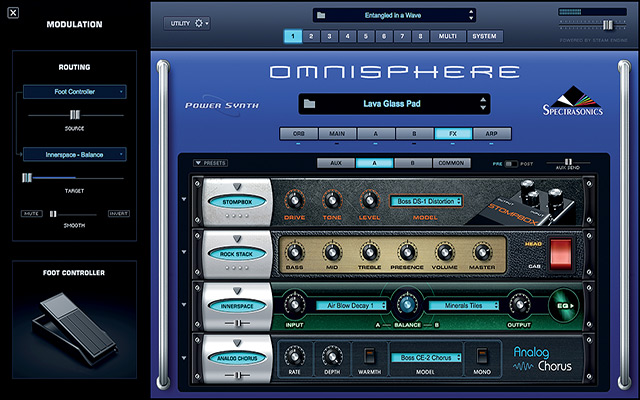
Task: Select the MULTI page button
Action: pos(446,36)
